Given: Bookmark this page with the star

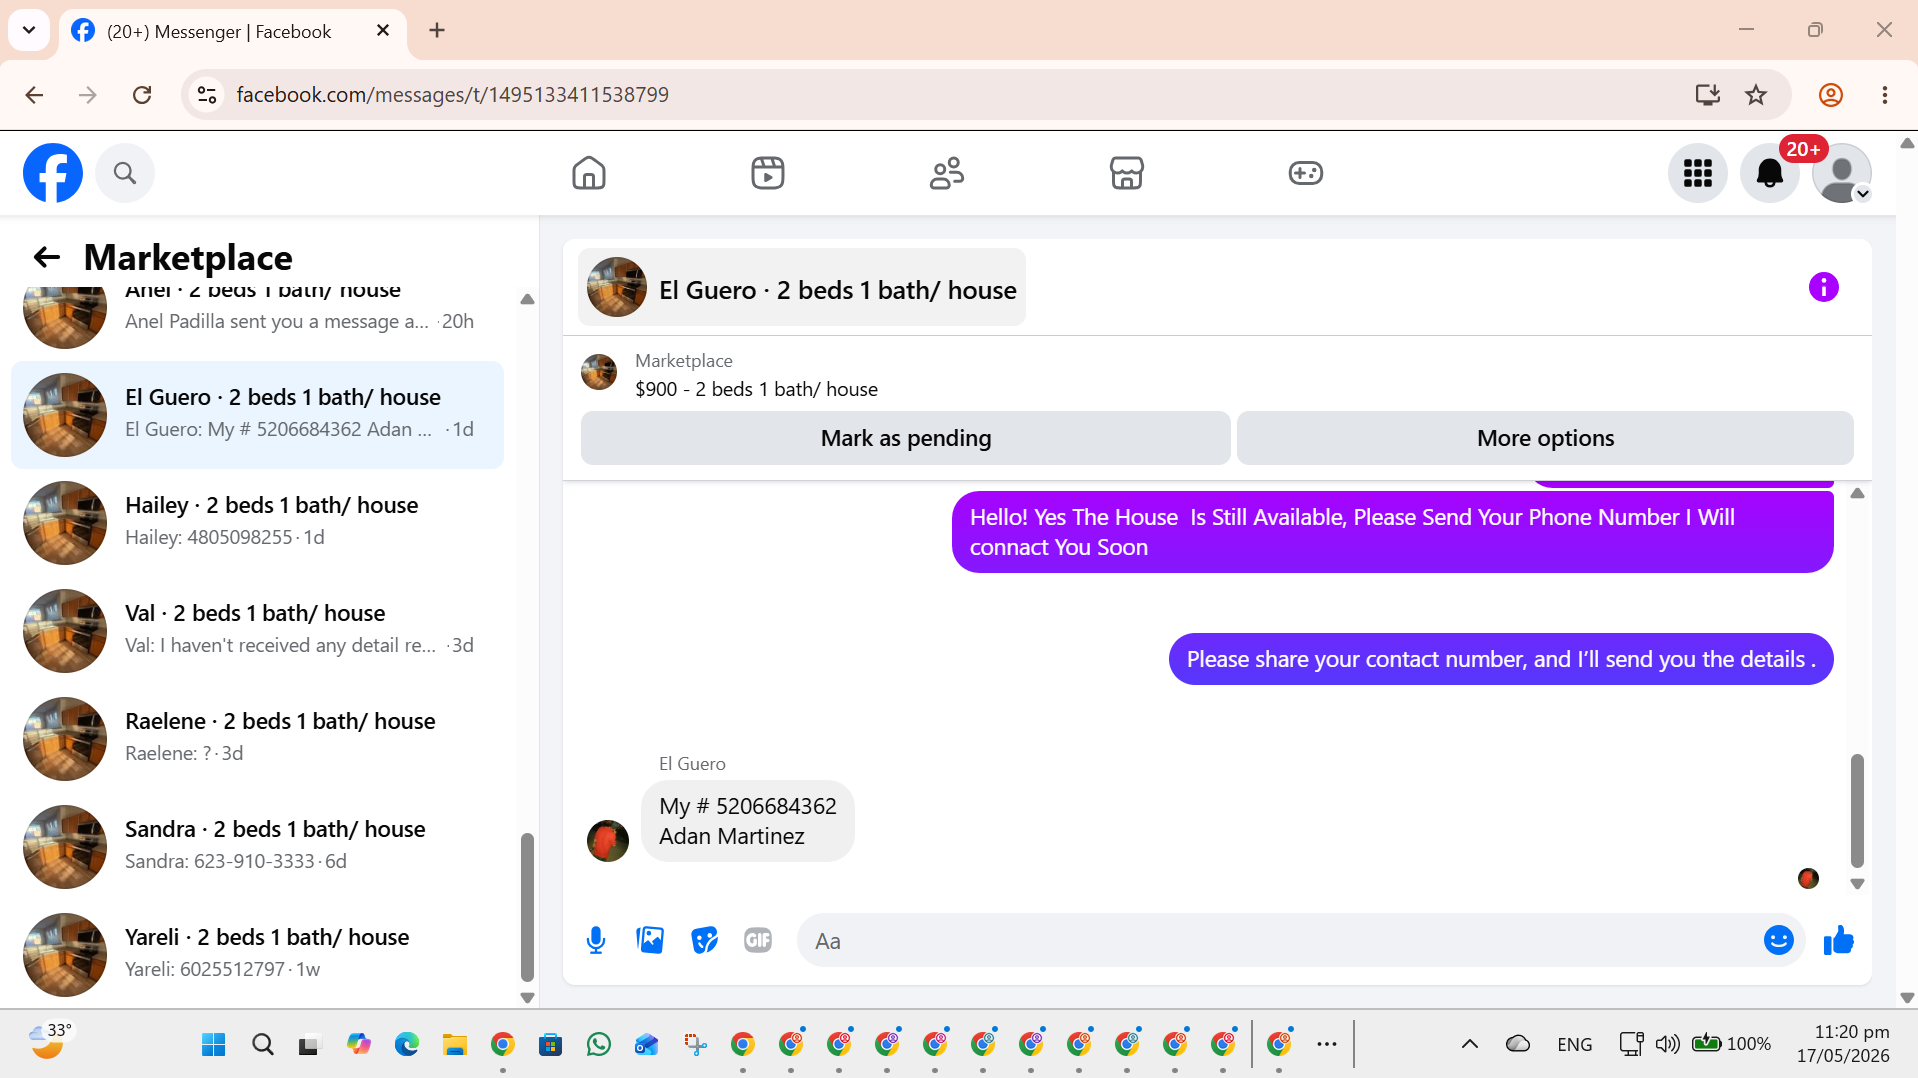Looking at the screenshot, I should 1756,95.
